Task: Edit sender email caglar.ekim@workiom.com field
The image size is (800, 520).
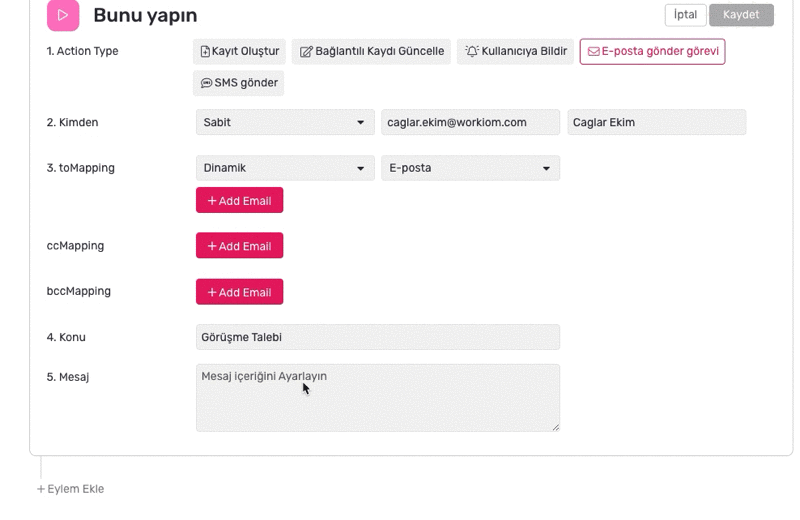Action: [x=470, y=122]
